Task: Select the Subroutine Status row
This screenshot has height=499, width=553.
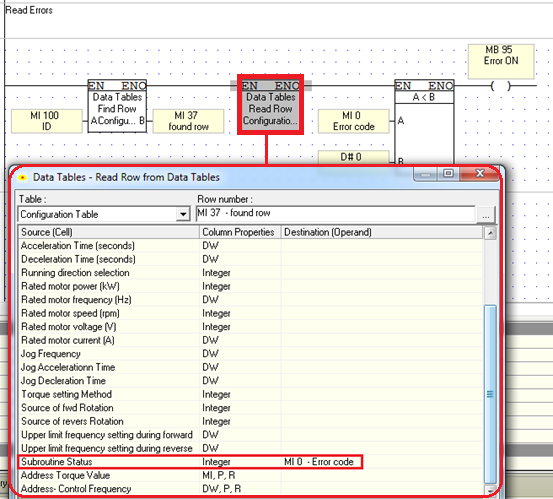Action: 190,462
